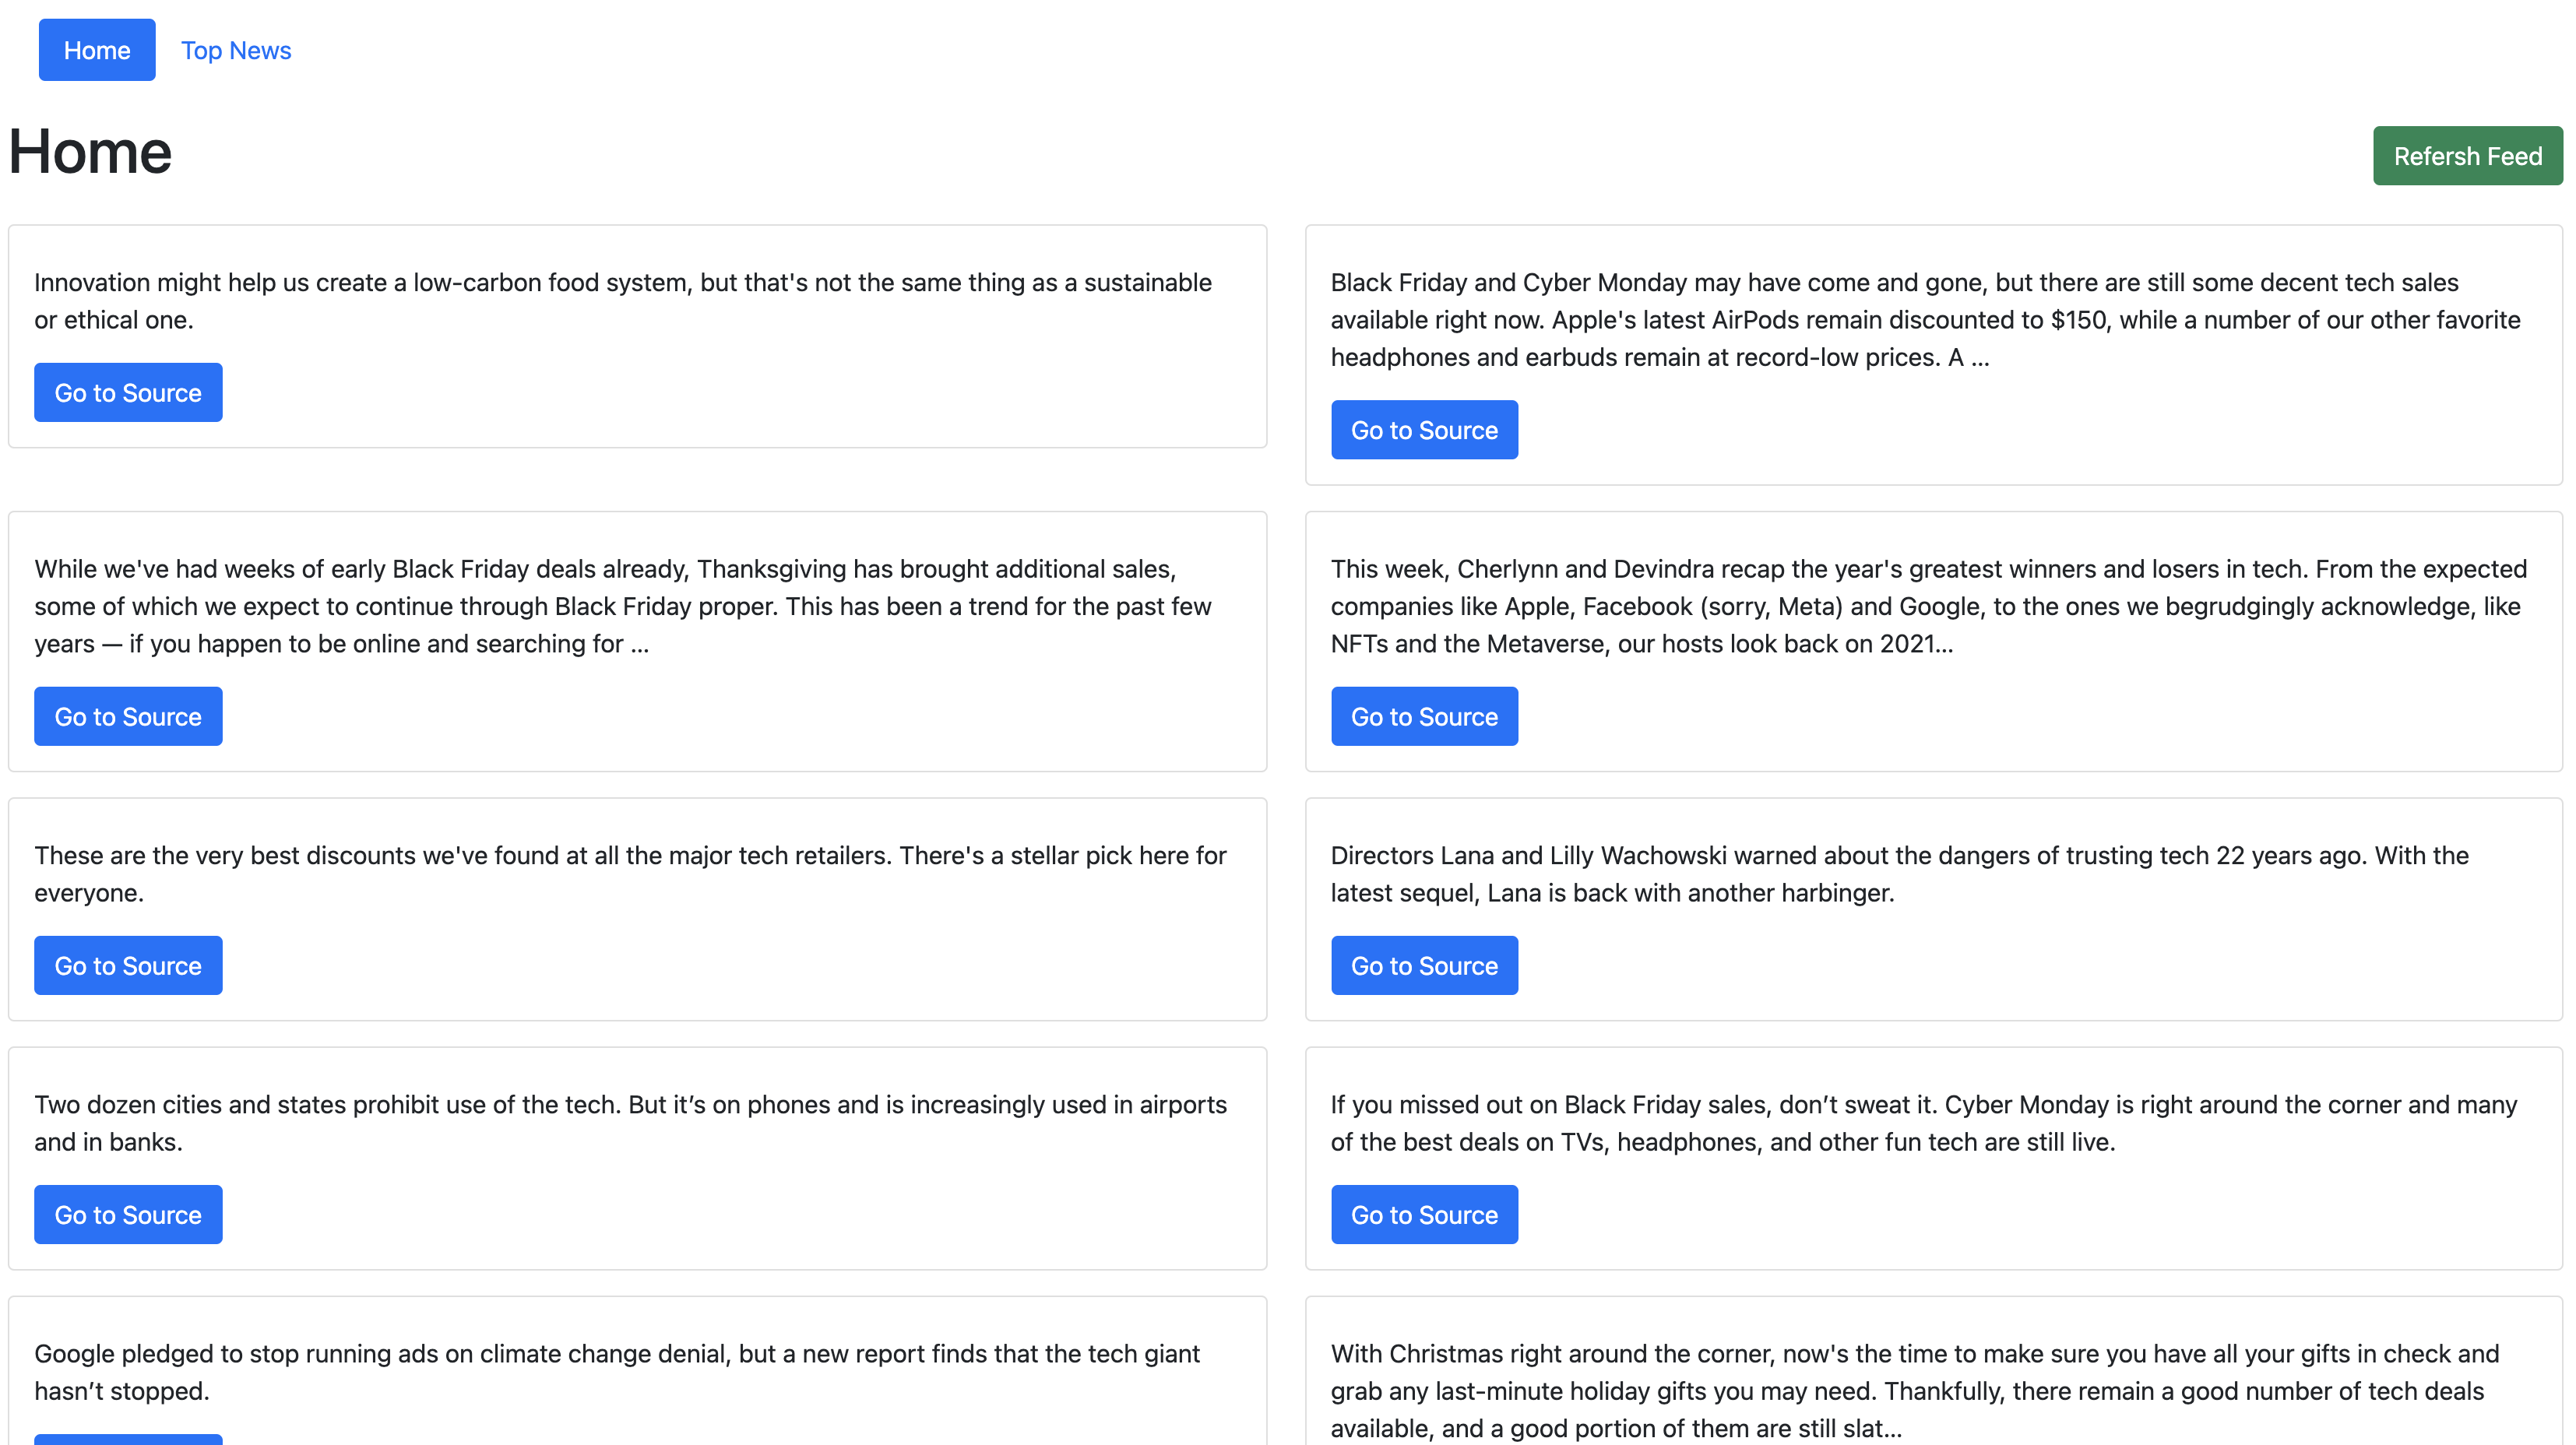
Task: Select the Home tab
Action: (96, 49)
